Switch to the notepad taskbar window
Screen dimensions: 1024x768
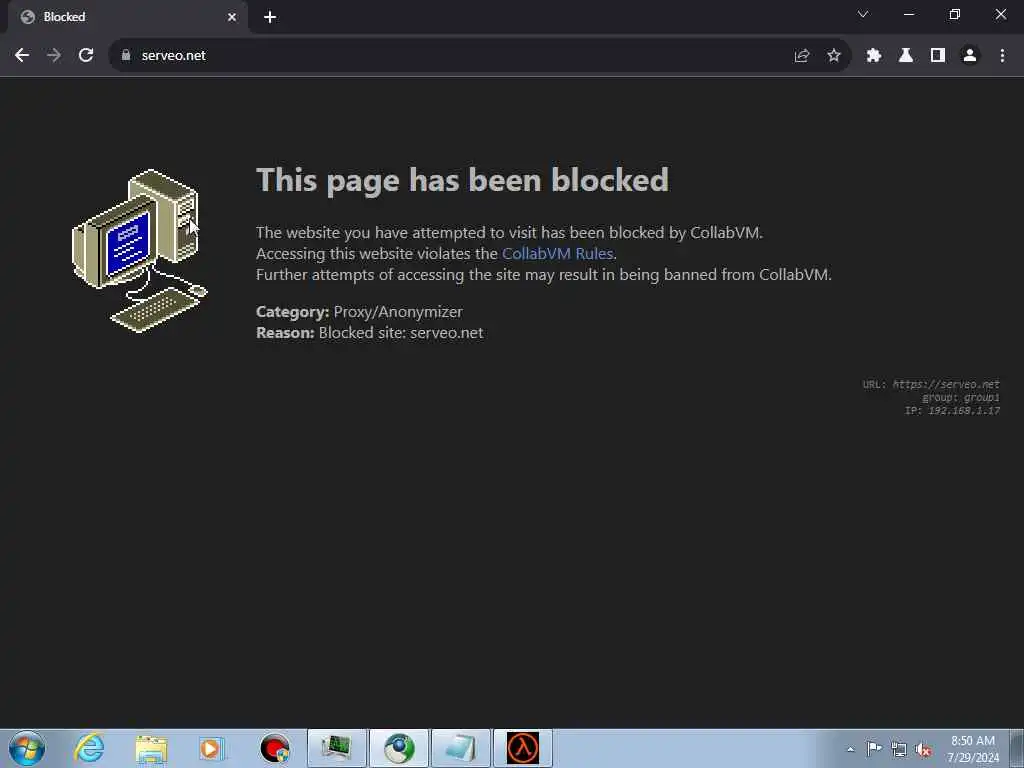click(x=460, y=748)
